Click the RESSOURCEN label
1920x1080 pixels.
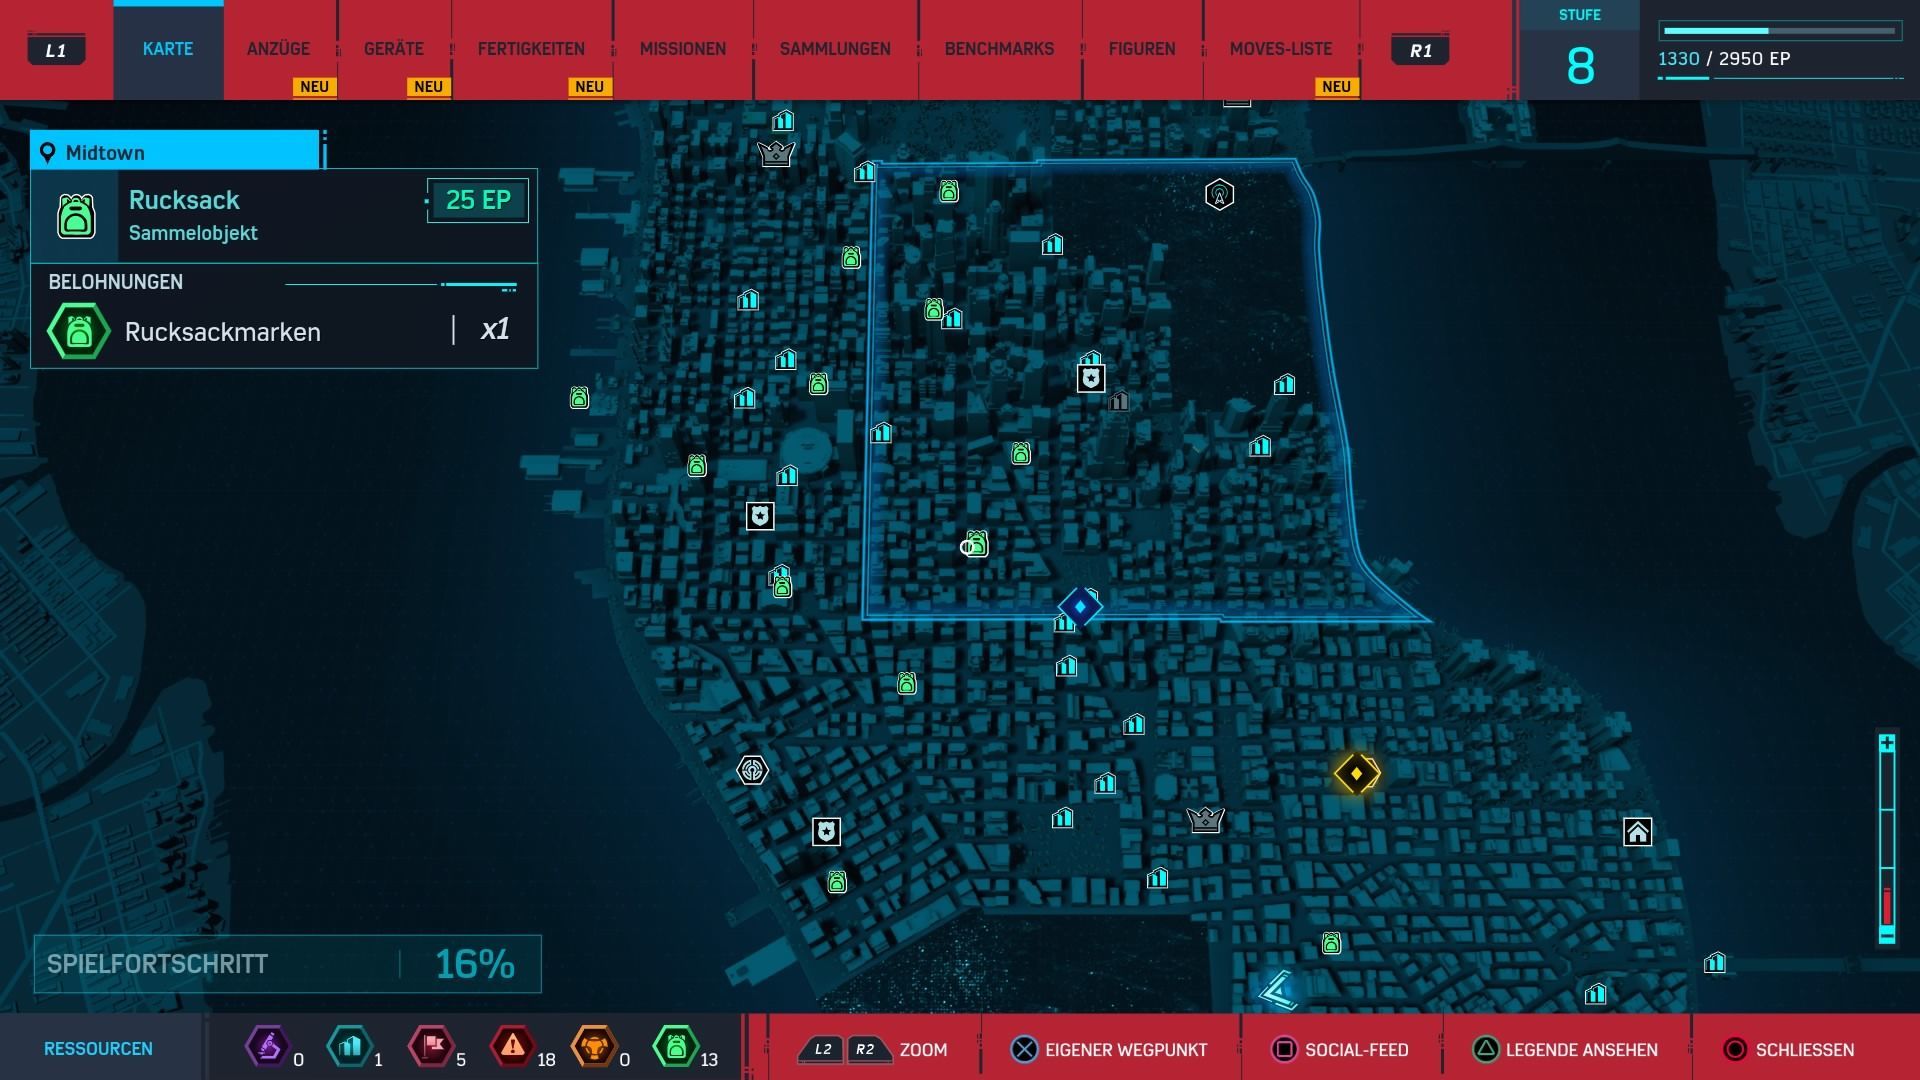coord(98,1049)
